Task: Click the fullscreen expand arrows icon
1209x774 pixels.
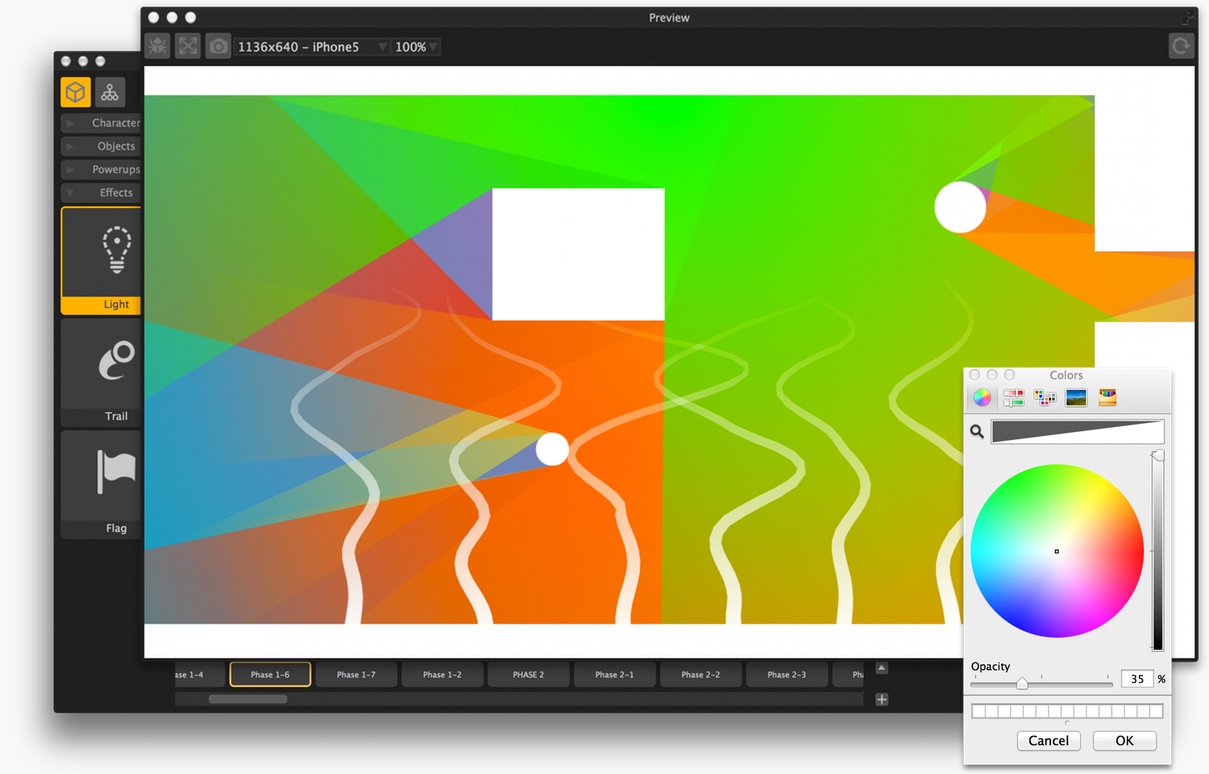Action: click(188, 46)
